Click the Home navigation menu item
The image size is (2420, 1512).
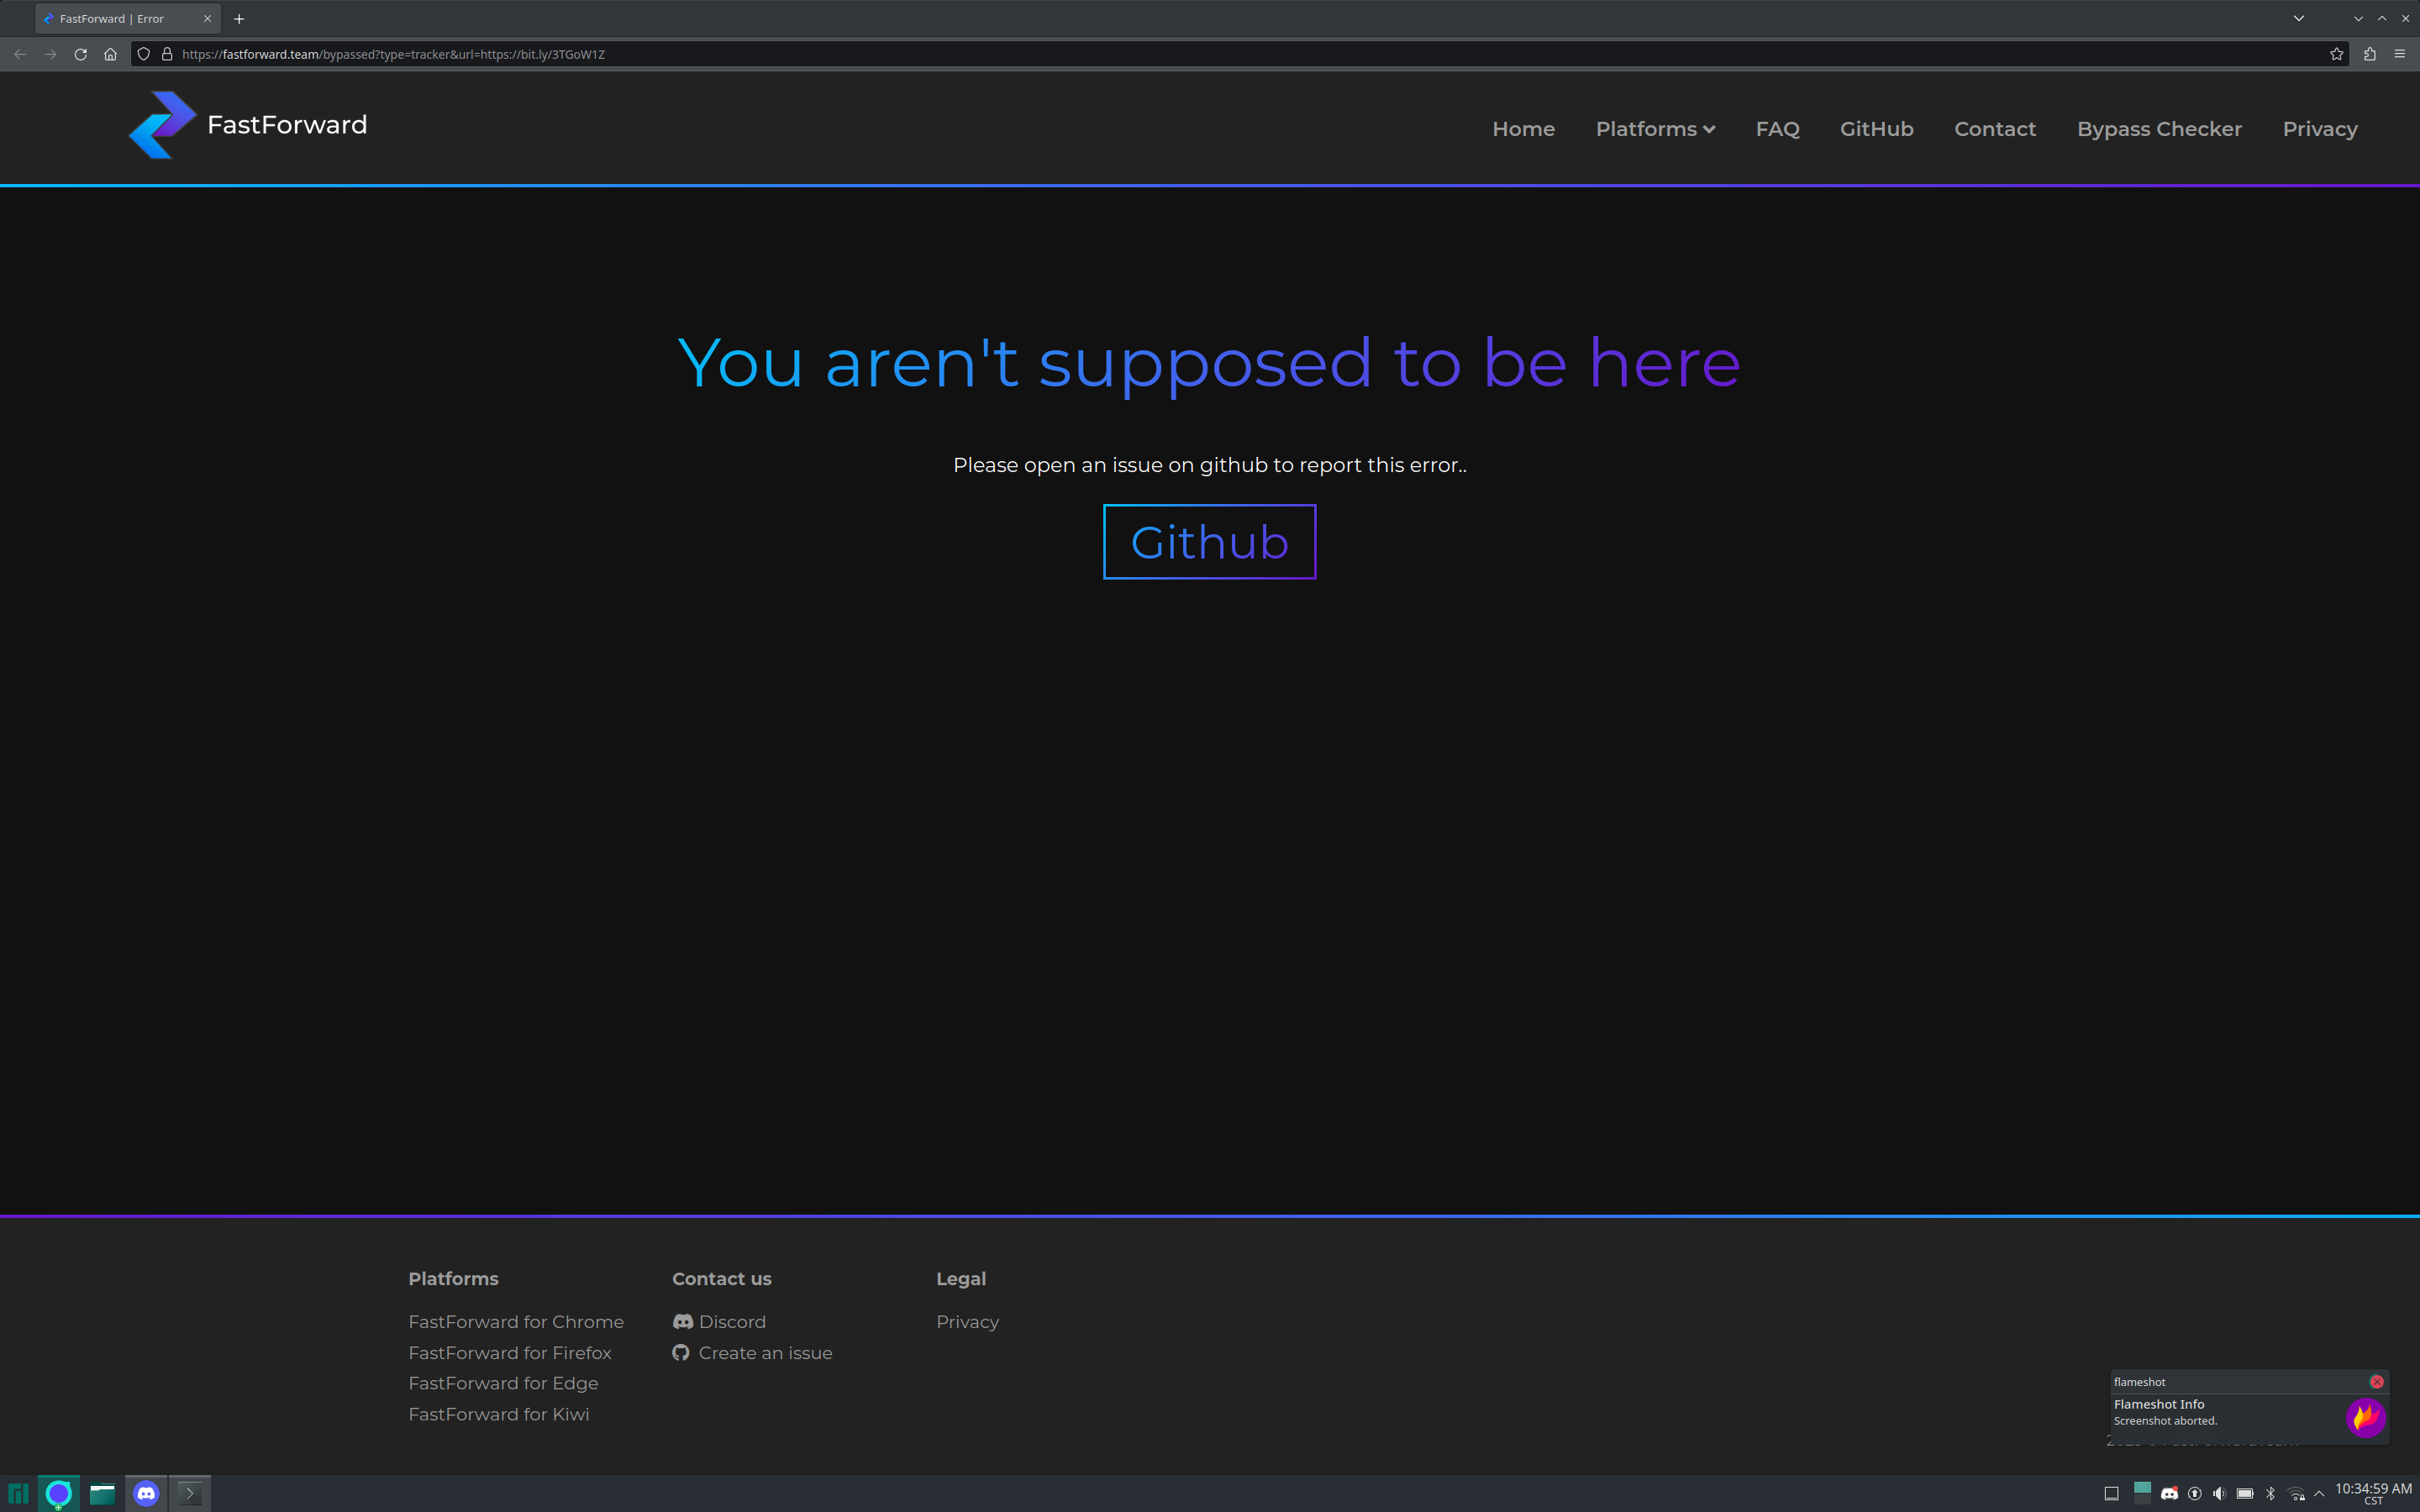point(1523,129)
